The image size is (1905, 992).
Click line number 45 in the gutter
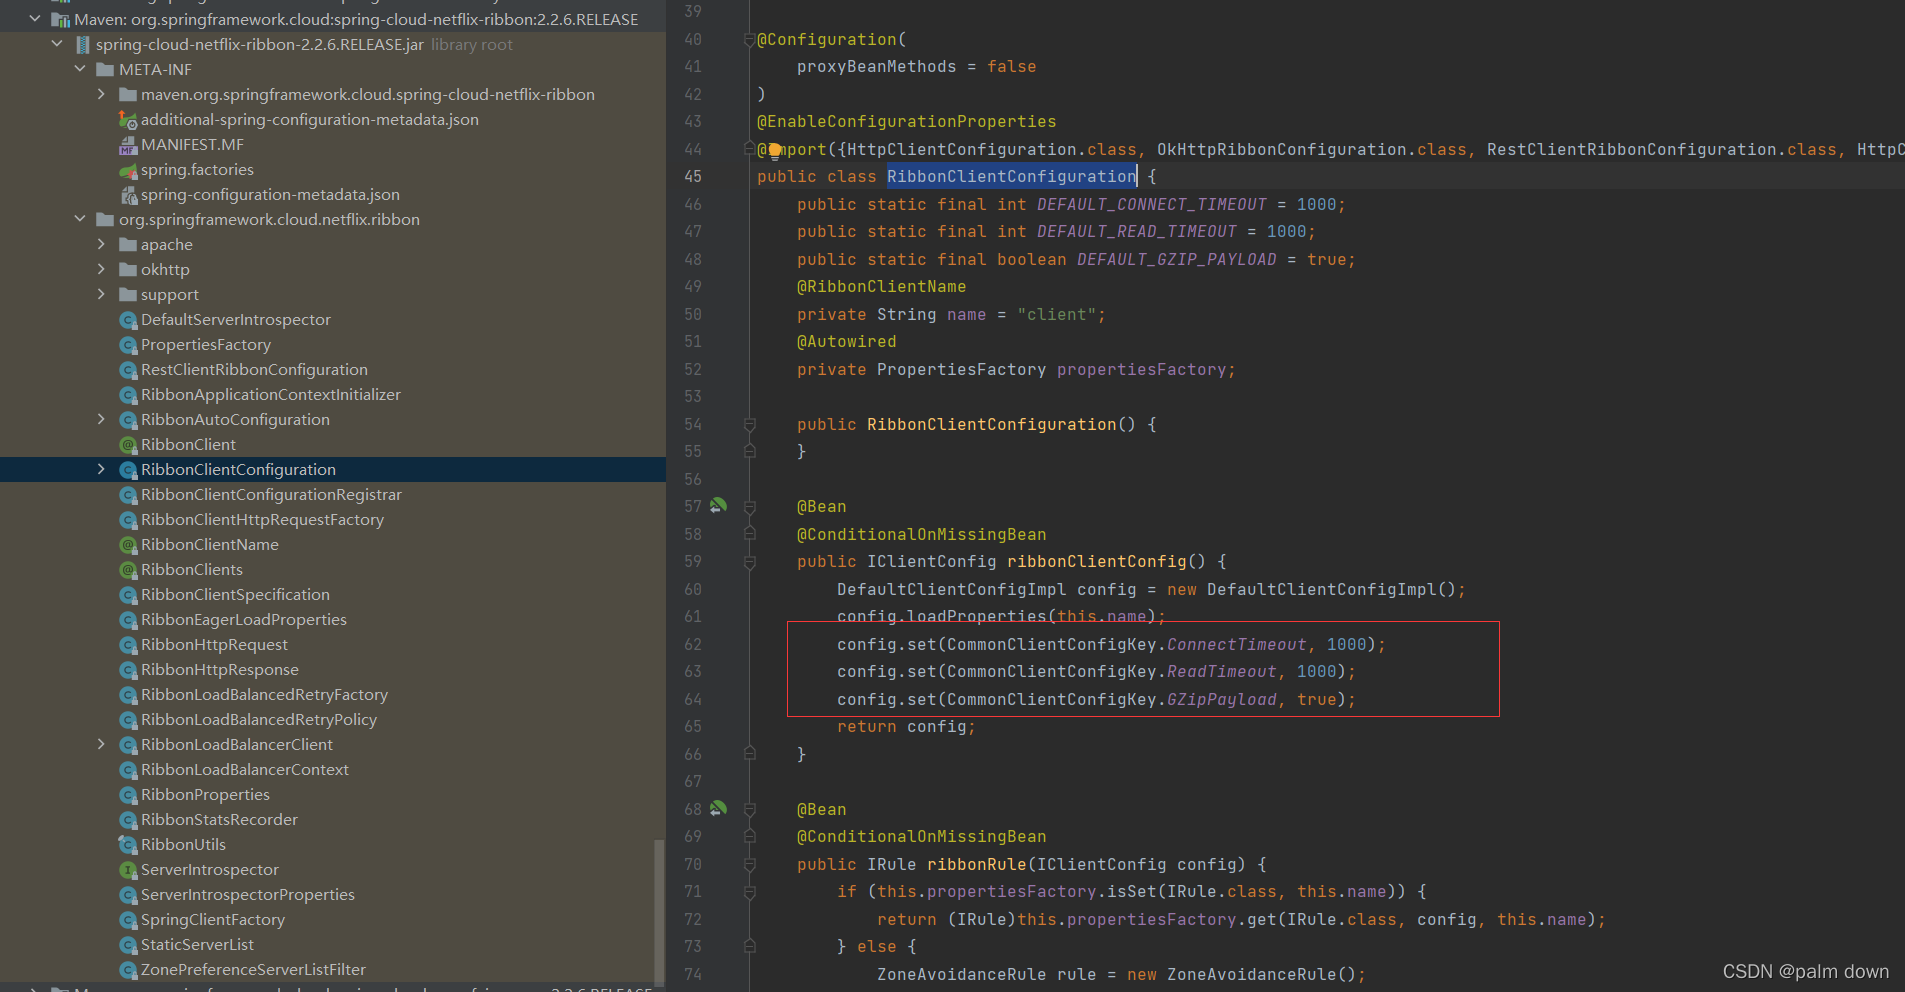(x=693, y=176)
